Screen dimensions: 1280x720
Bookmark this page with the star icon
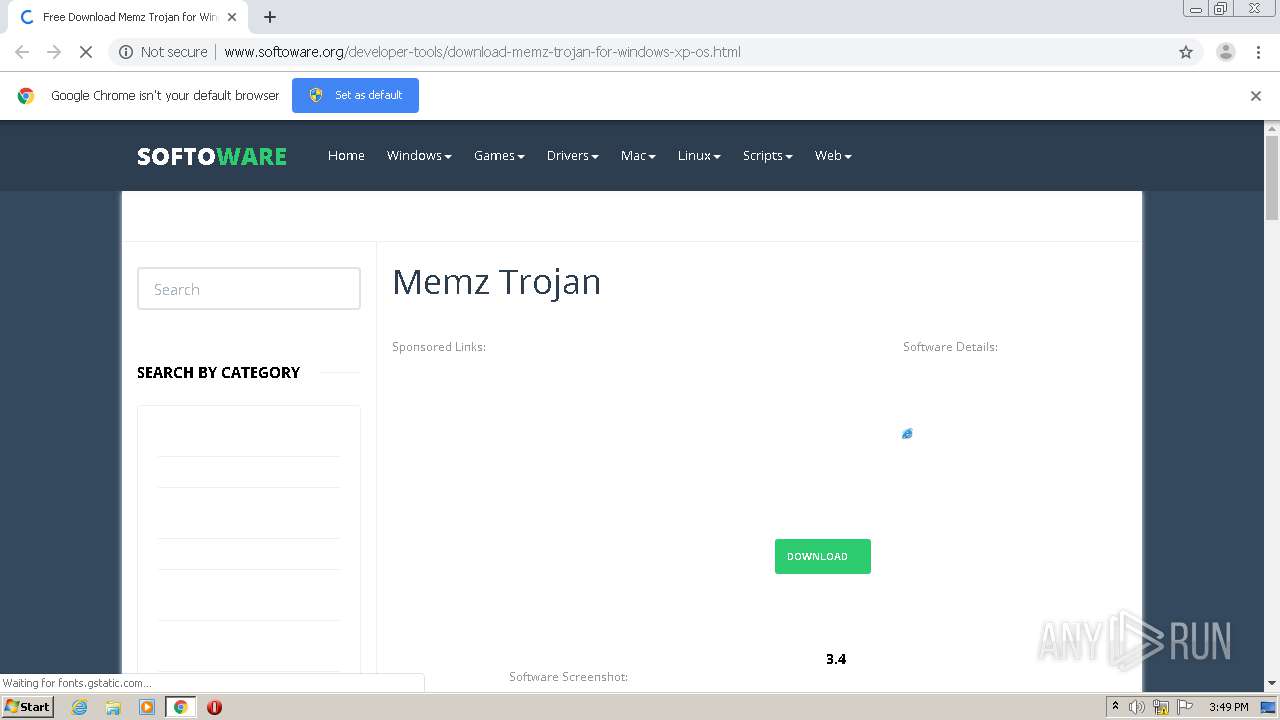(1186, 52)
